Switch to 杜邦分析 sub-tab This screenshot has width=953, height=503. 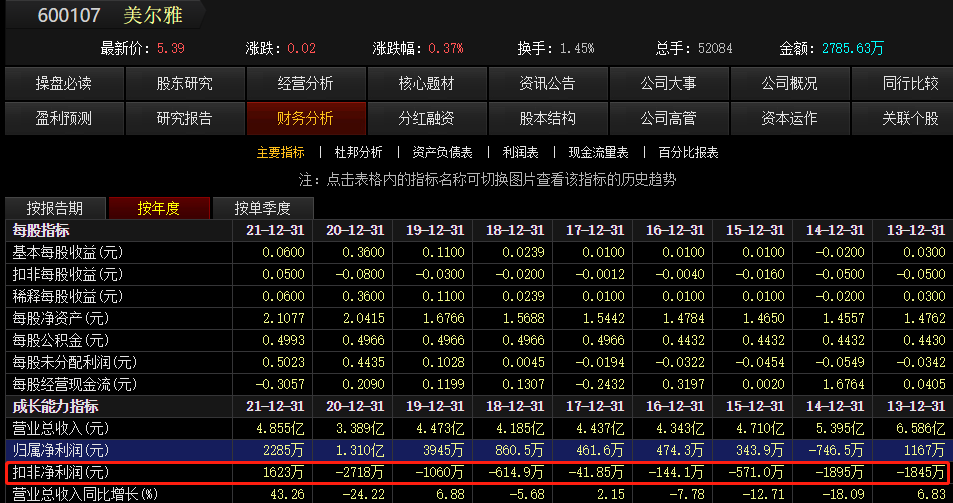(x=359, y=152)
